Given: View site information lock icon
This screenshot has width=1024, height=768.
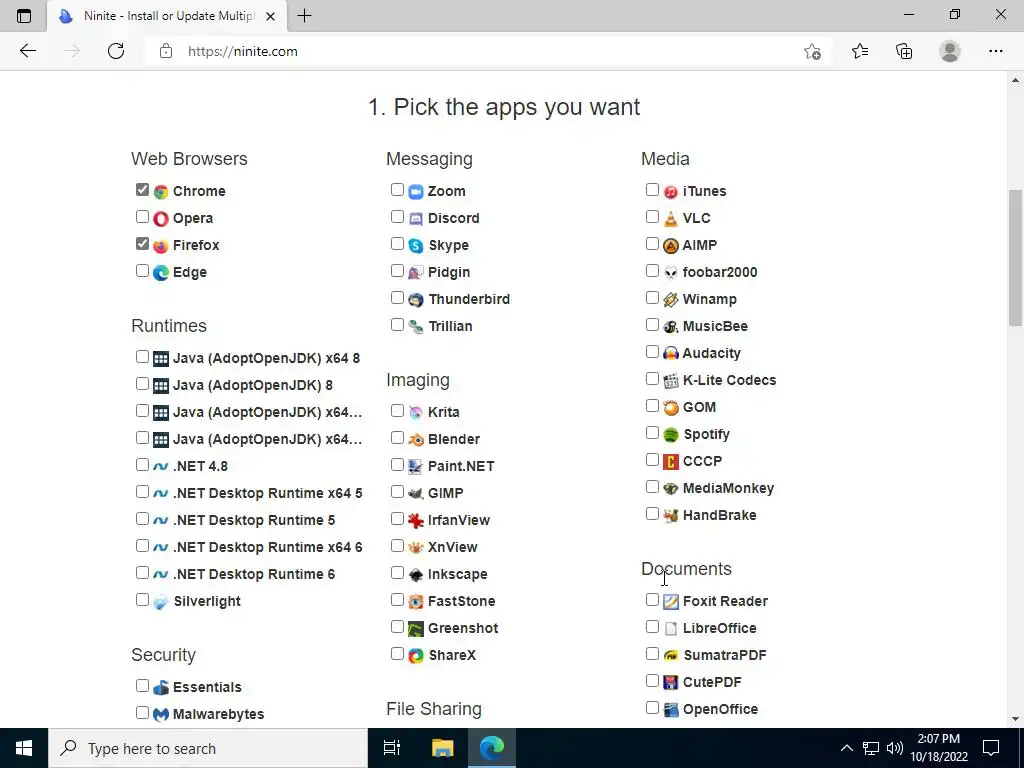Looking at the screenshot, I should [x=166, y=51].
